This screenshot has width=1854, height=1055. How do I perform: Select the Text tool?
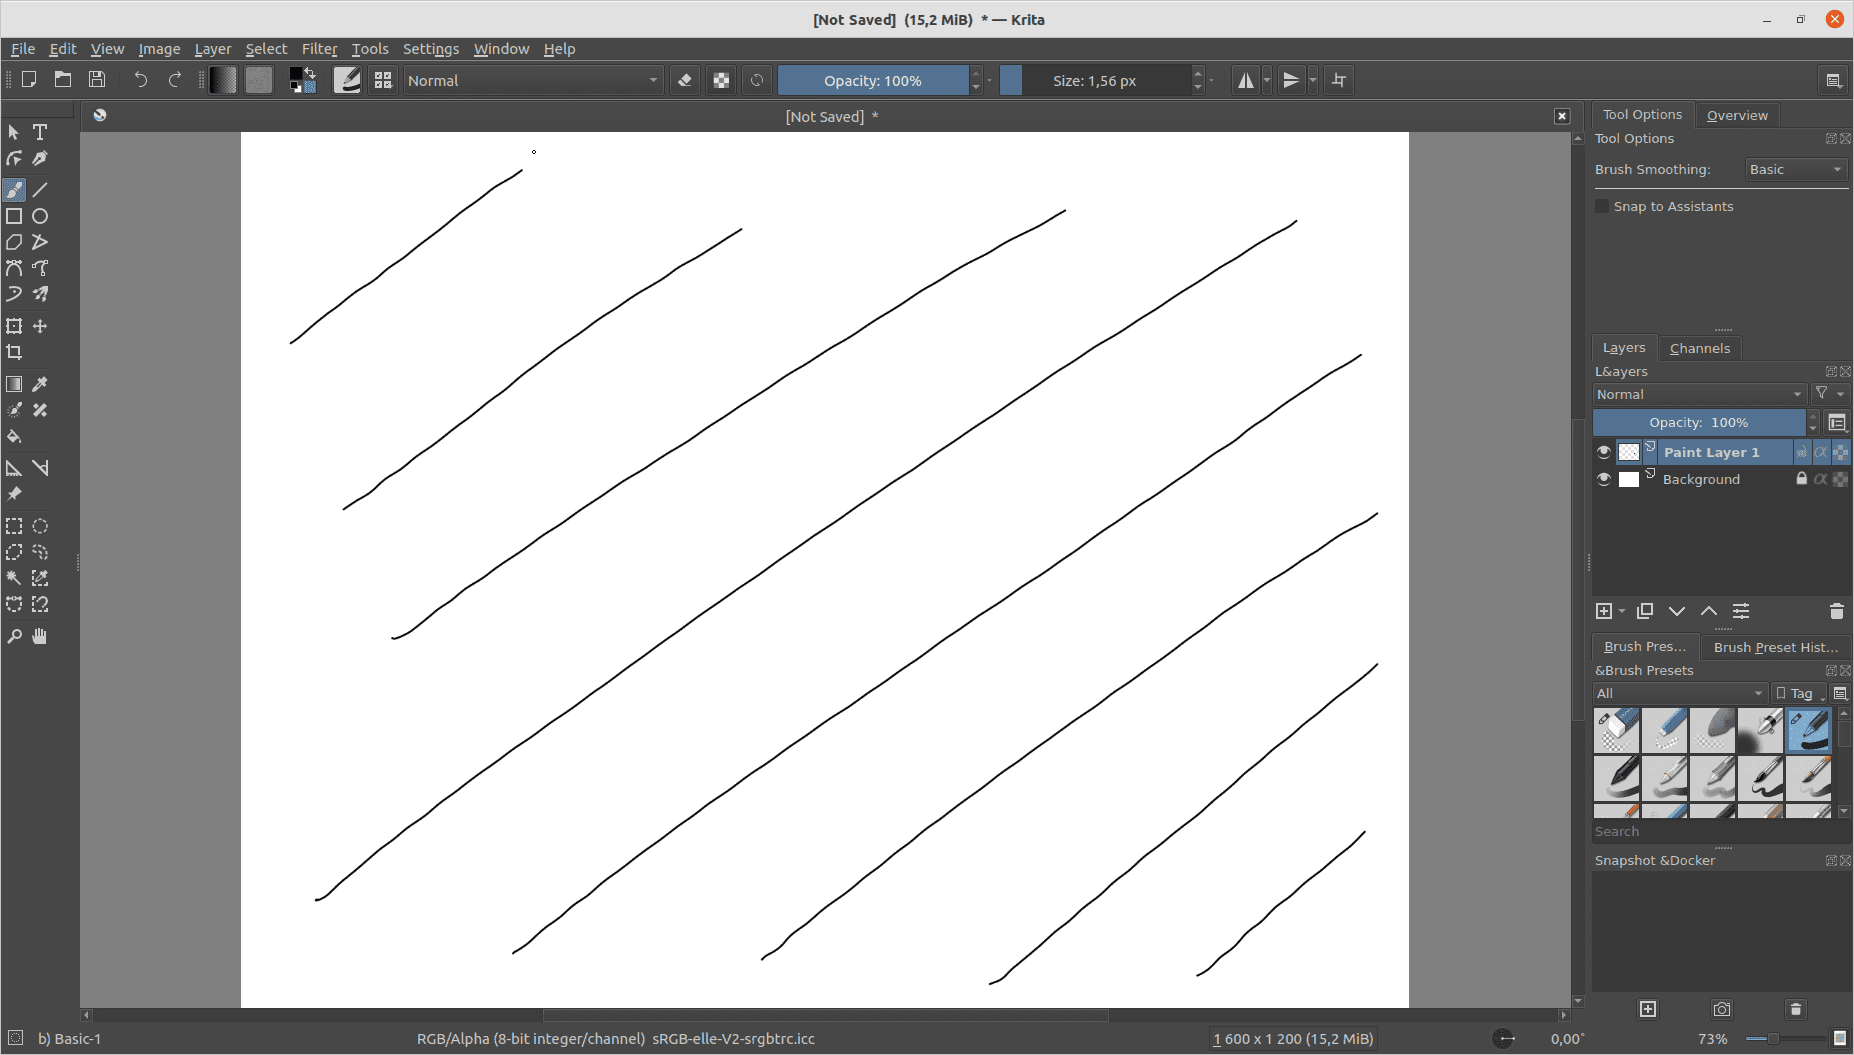point(40,132)
